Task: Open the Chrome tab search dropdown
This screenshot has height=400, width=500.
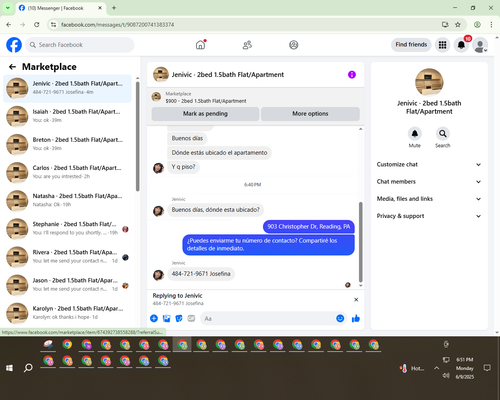Action: point(8,8)
